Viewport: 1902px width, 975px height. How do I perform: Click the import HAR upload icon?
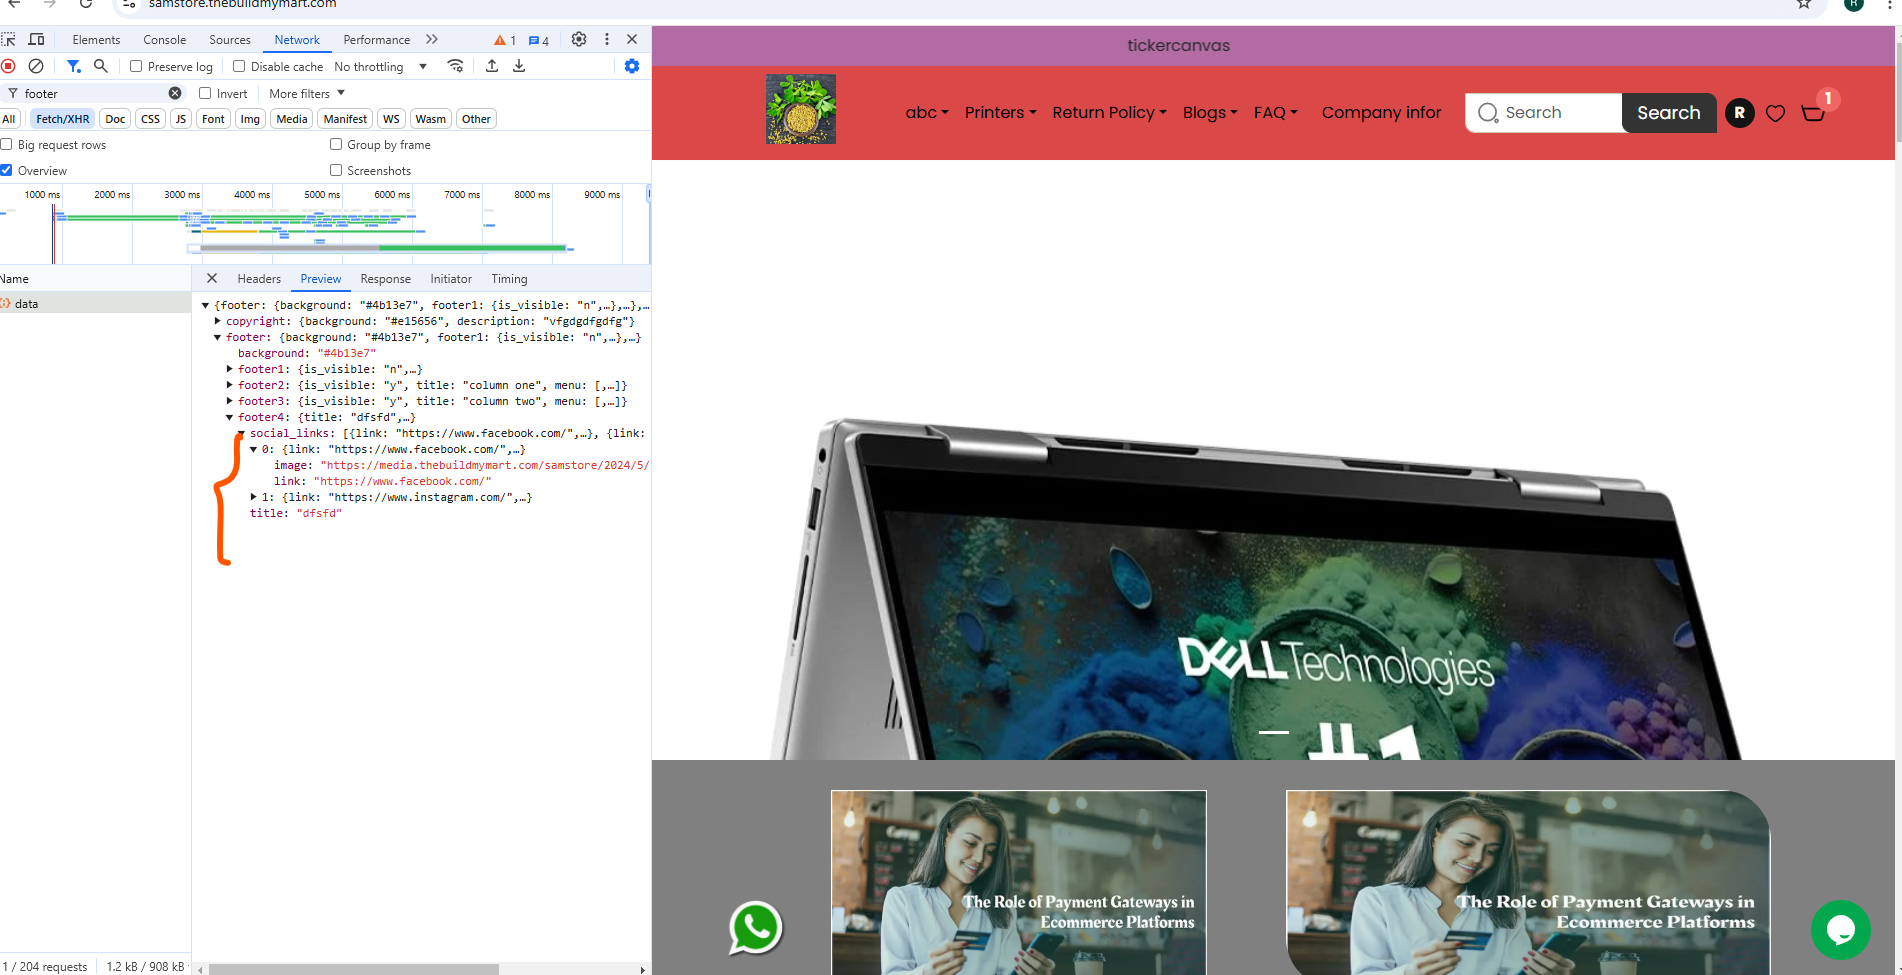(492, 66)
